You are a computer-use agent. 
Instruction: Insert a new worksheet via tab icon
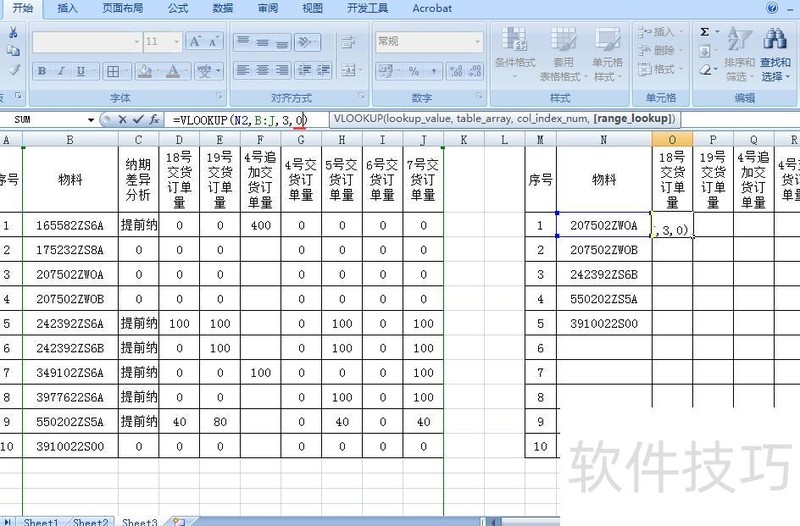pyautogui.click(x=179, y=521)
